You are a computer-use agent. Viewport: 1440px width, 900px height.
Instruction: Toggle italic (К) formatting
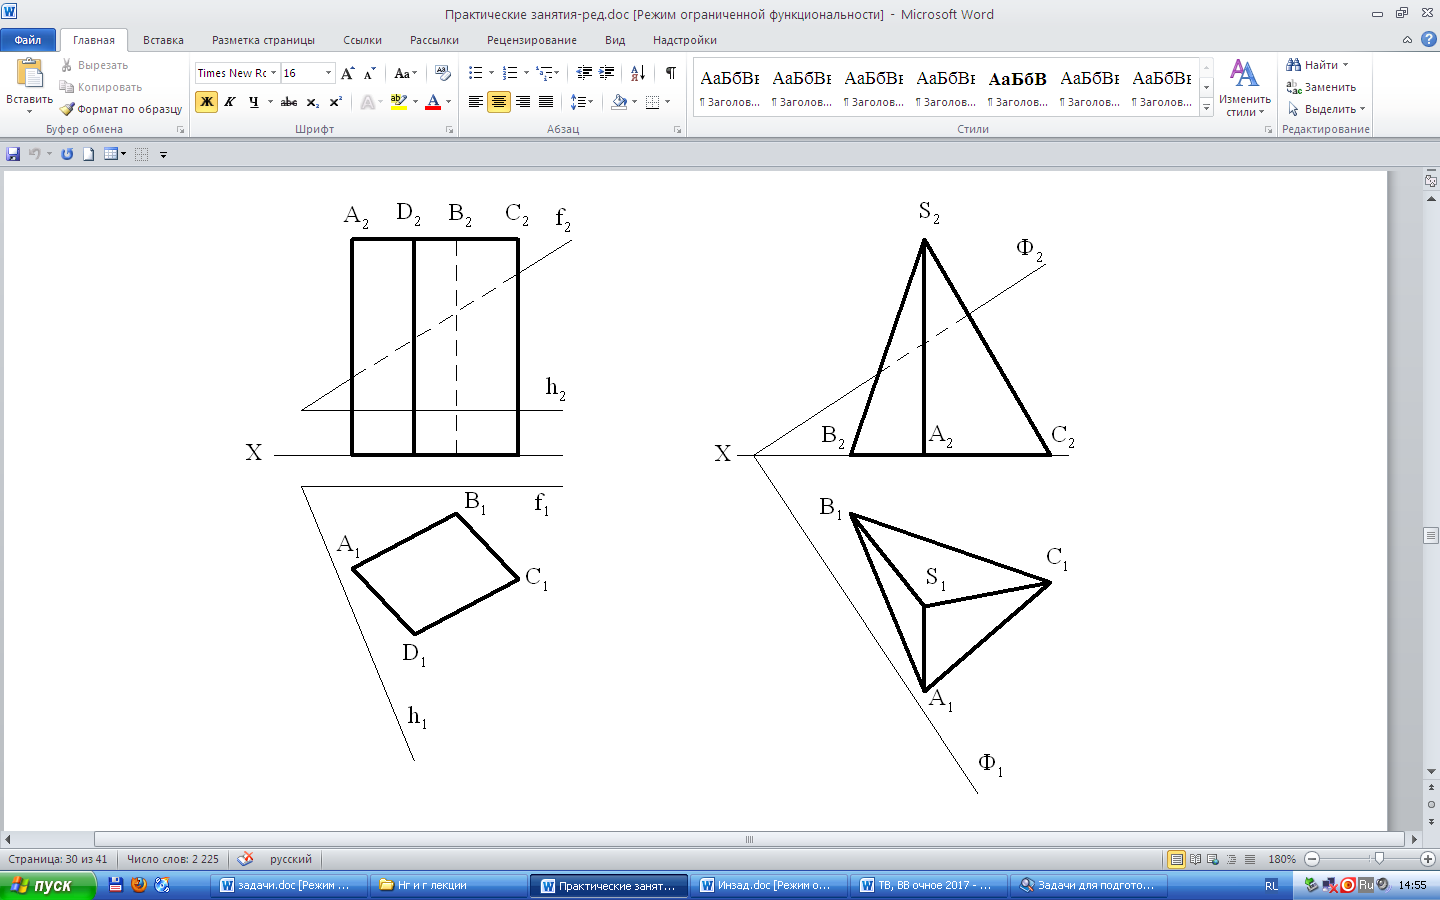[x=230, y=102]
